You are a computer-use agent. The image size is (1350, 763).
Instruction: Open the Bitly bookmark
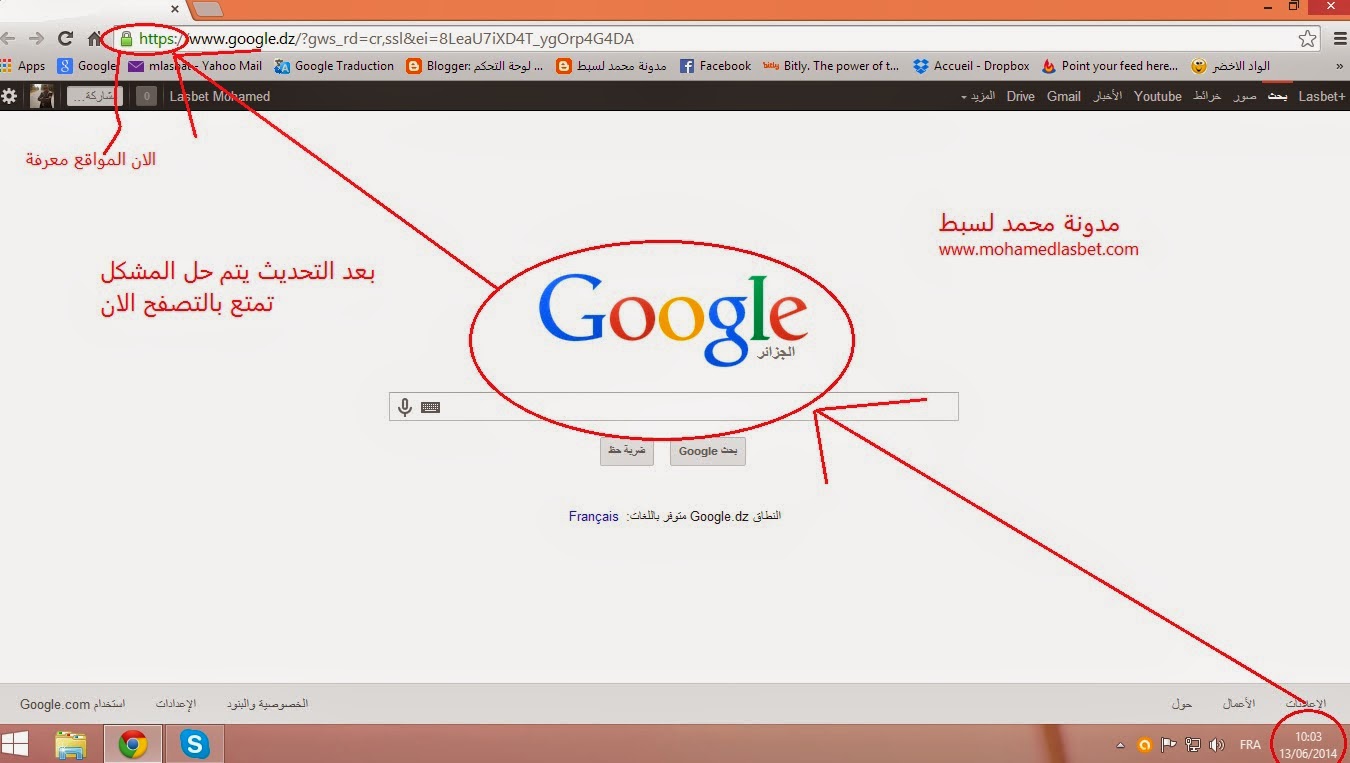point(831,66)
